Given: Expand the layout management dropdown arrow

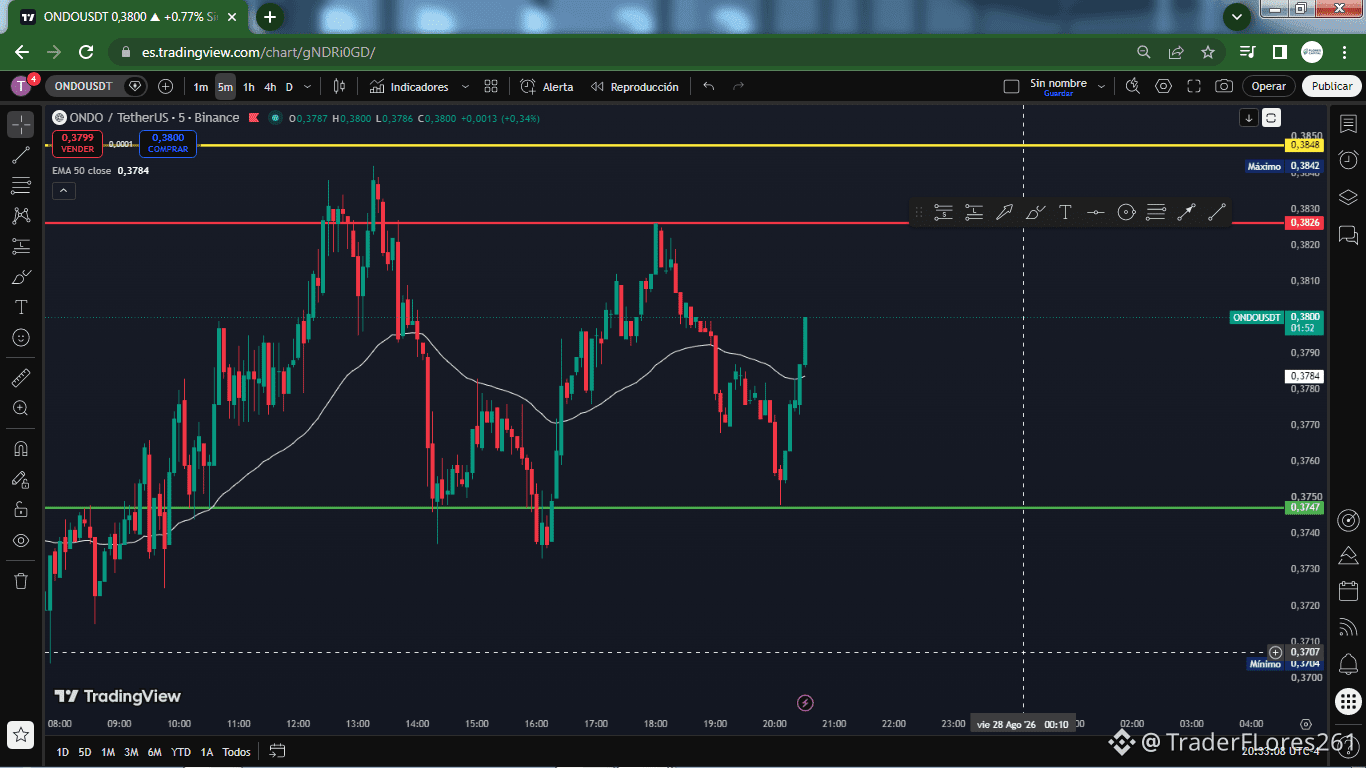Looking at the screenshot, I should tap(1102, 87).
